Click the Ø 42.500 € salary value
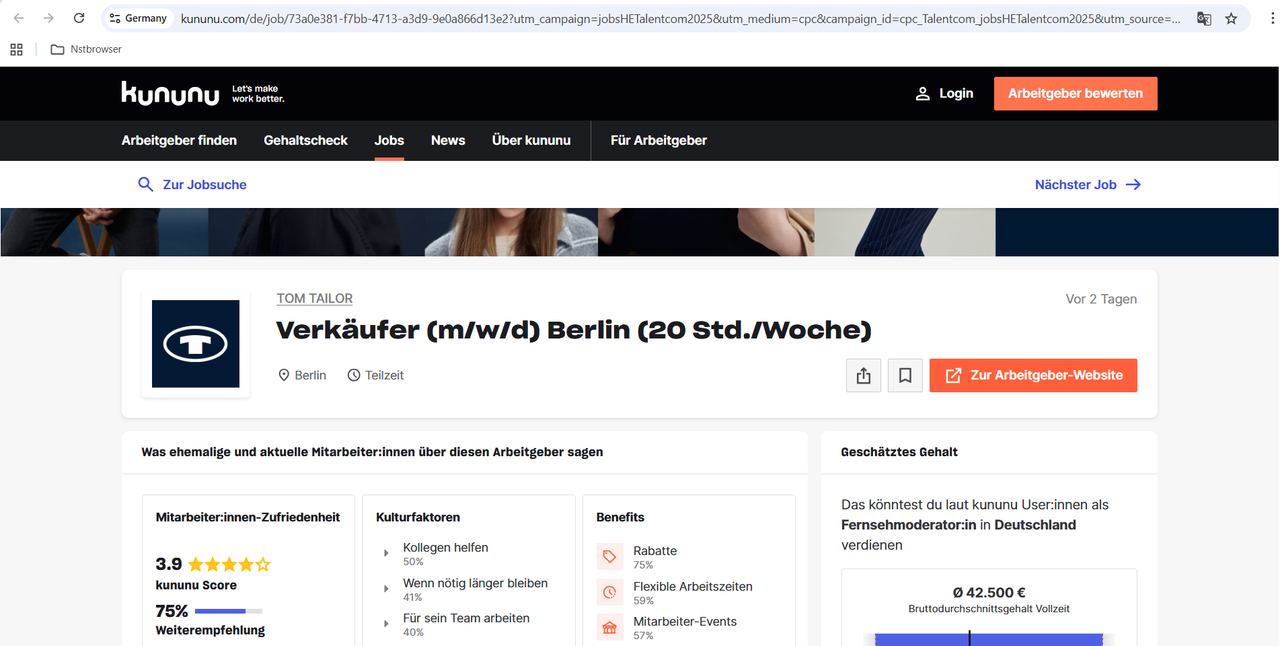1280x646 pixels. tap(989, 592)
